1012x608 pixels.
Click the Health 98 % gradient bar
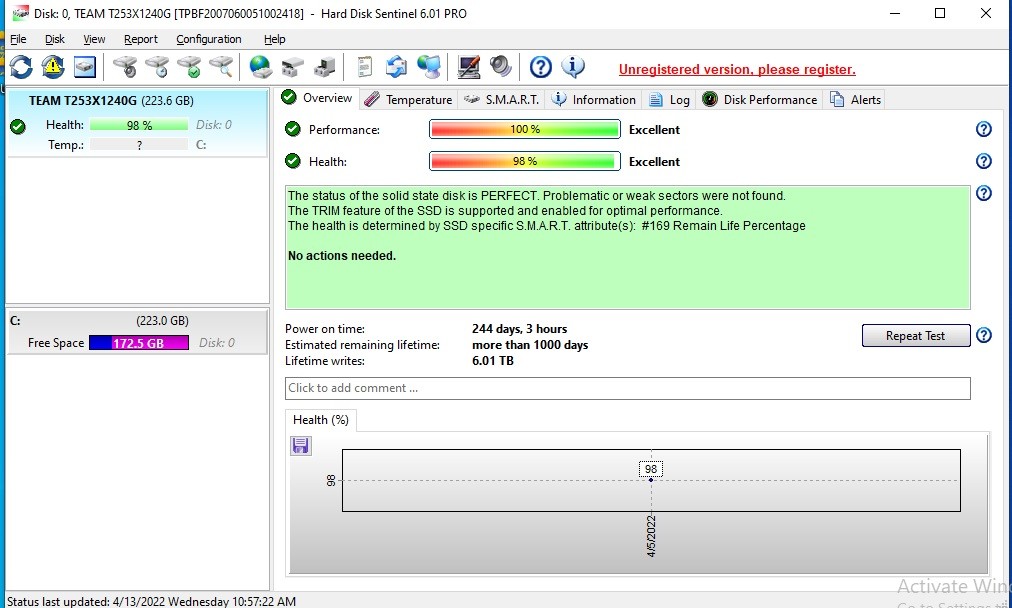click(525, 161)
